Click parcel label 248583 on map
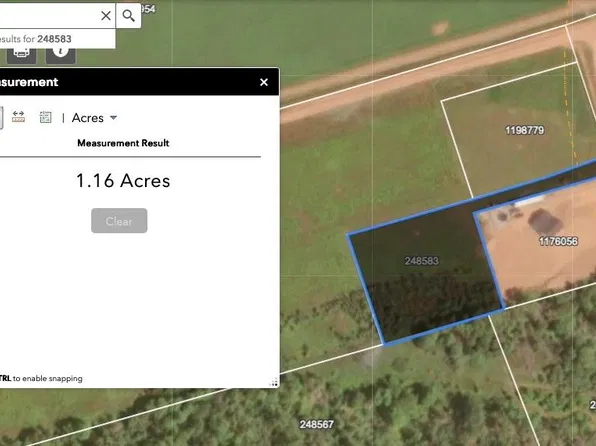This screenshot has height=446, width=596. pos(422,261)
